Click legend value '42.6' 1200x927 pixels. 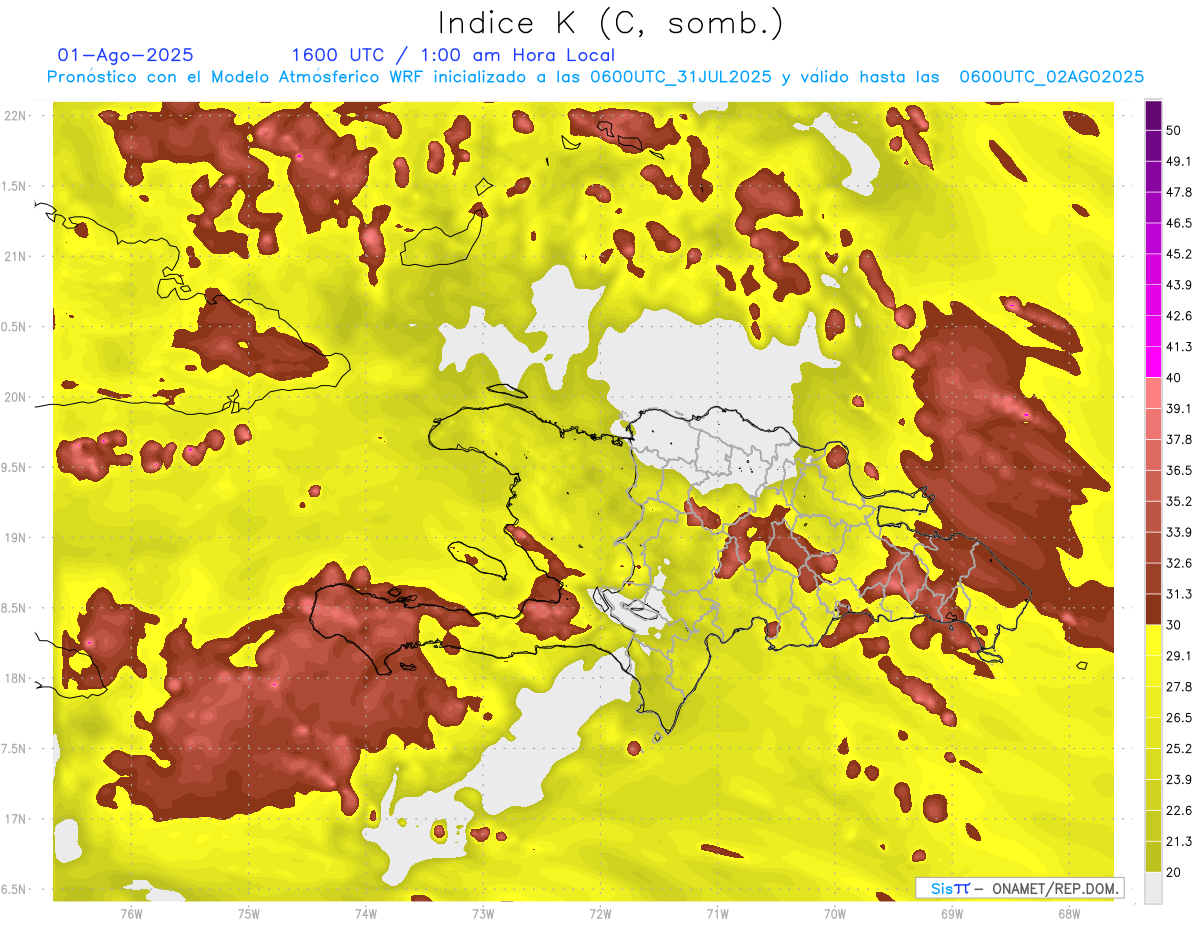[x=1177, y=316]
